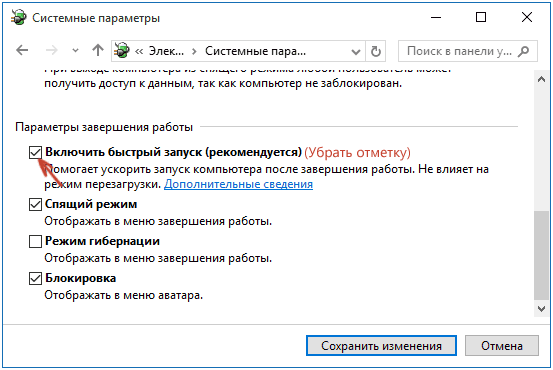Select the Системные пара... breadcrumb item

(255, 51)
